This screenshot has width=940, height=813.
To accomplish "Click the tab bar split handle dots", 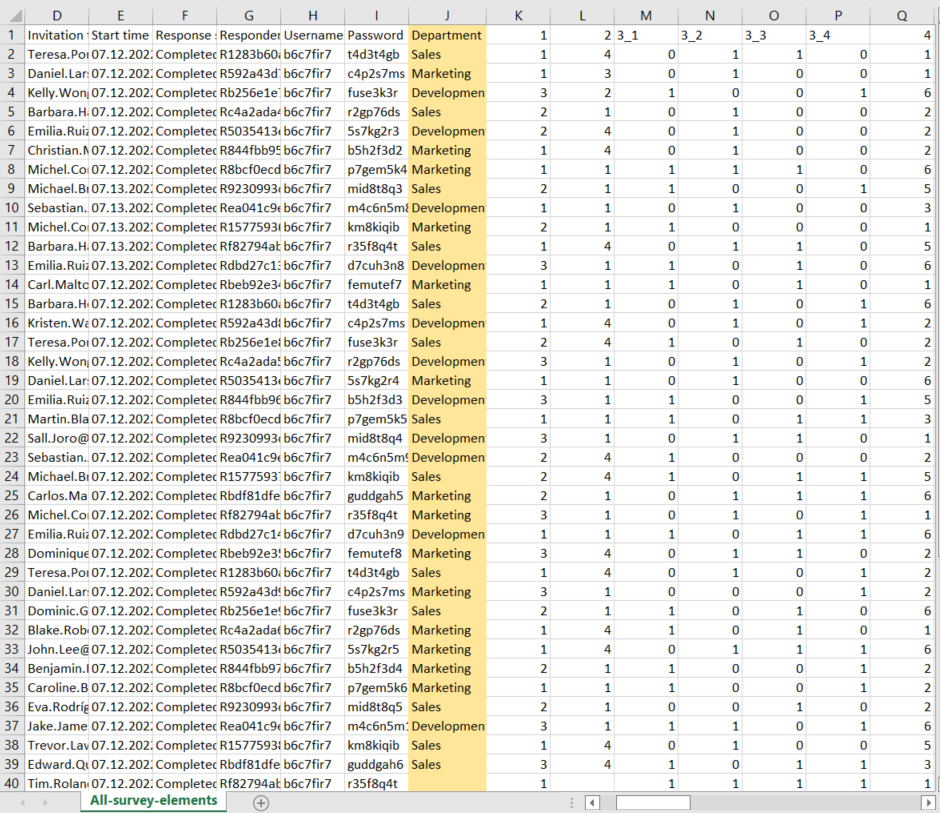I will tap(571, 802).
